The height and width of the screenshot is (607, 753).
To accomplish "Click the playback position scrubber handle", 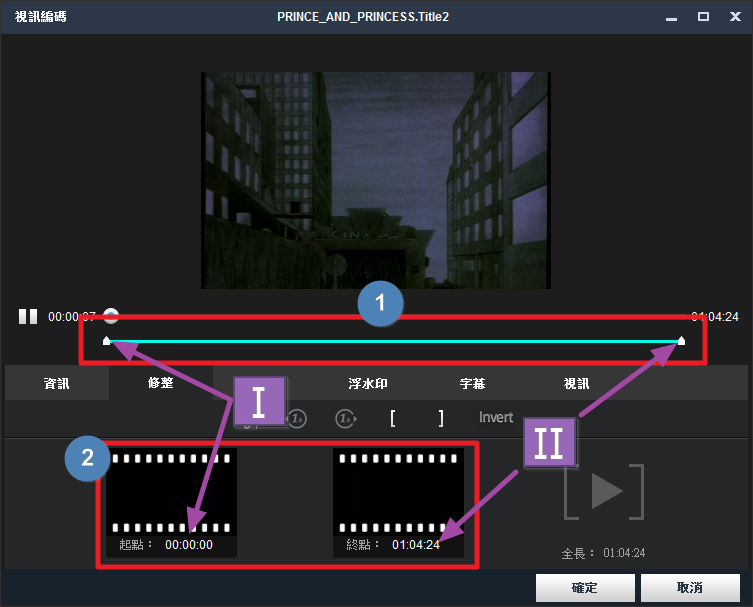I will (x=111, y=316).
